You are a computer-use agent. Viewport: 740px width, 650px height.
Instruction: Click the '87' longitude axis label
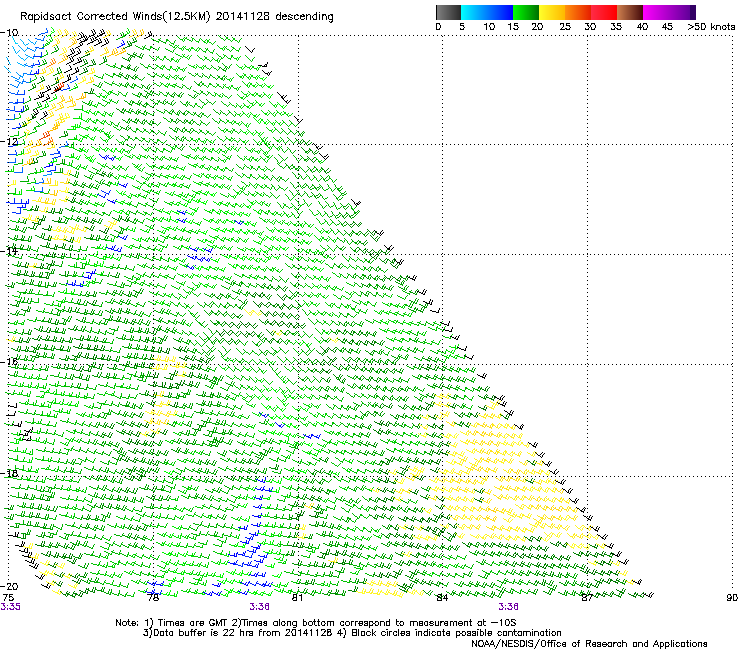click(x=587, y=598)
